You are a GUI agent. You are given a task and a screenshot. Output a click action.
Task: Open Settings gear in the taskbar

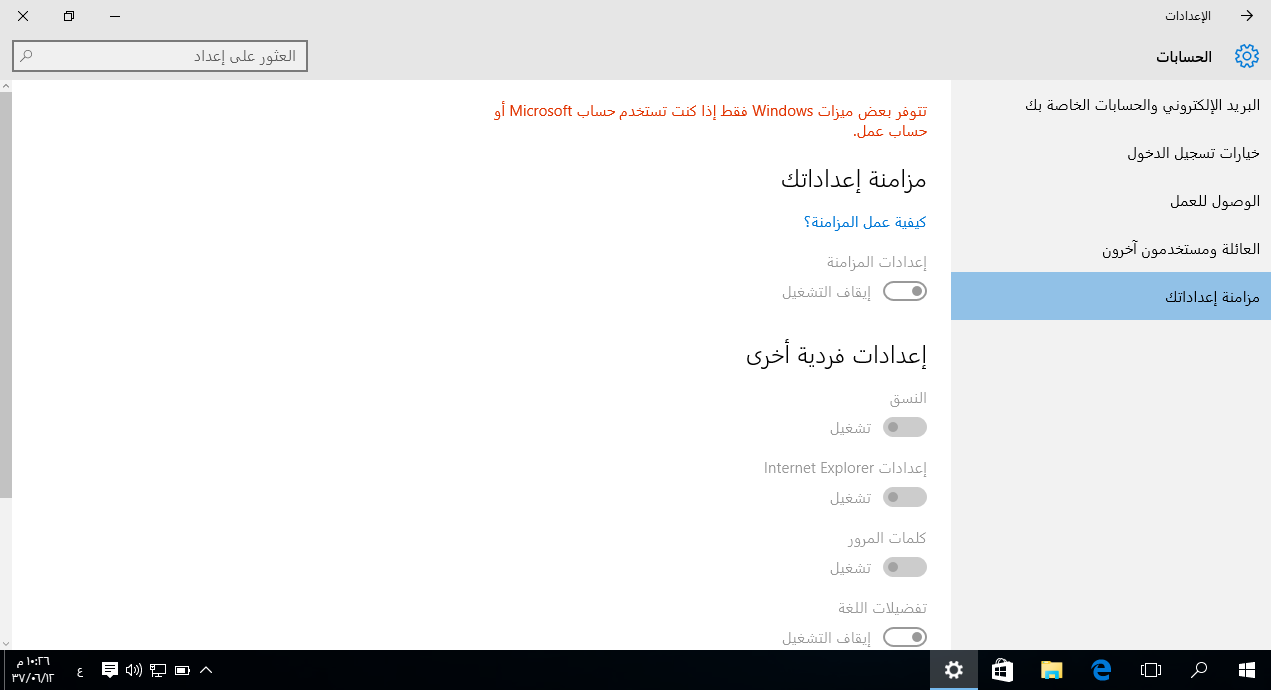[x=954, y=670]
